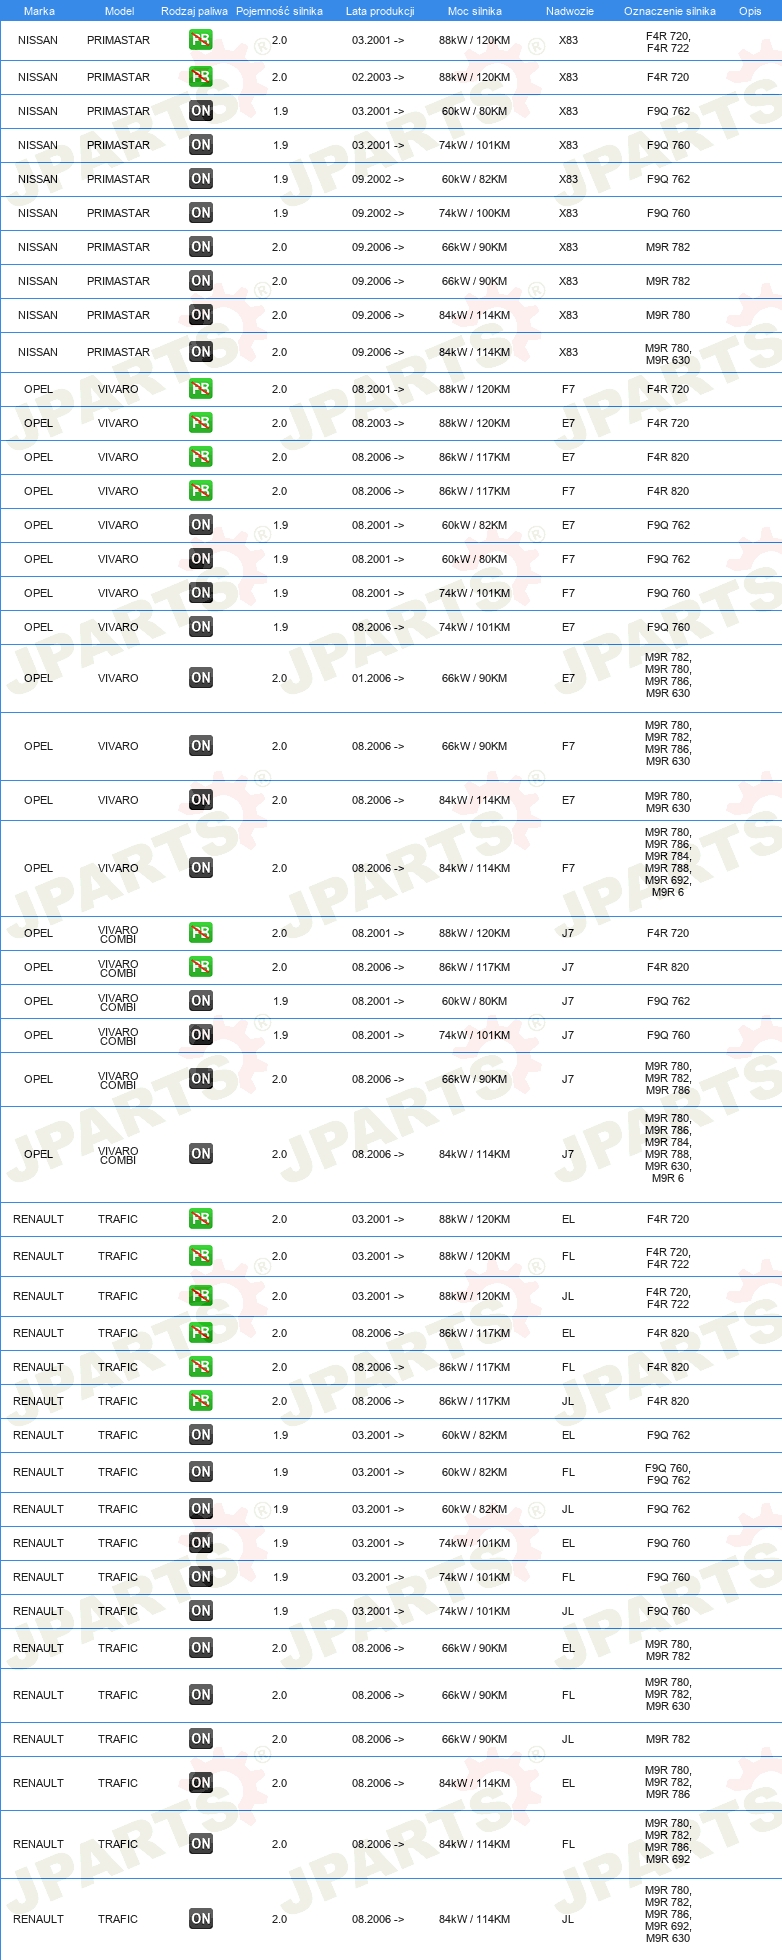Click diesel ON icon in Nissan 74kW / 100KM row

[x=201, y=213]
